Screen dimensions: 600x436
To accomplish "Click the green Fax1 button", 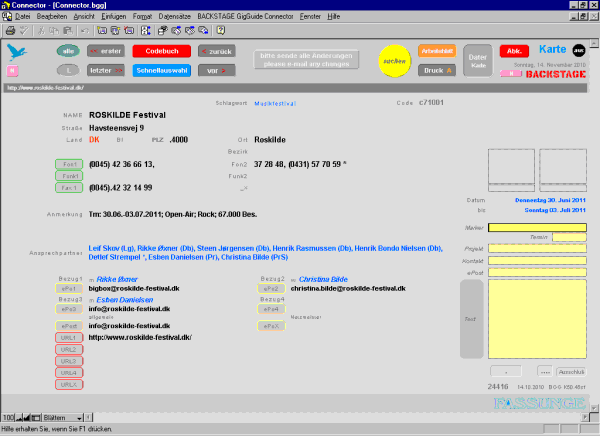I will [69, 187].
